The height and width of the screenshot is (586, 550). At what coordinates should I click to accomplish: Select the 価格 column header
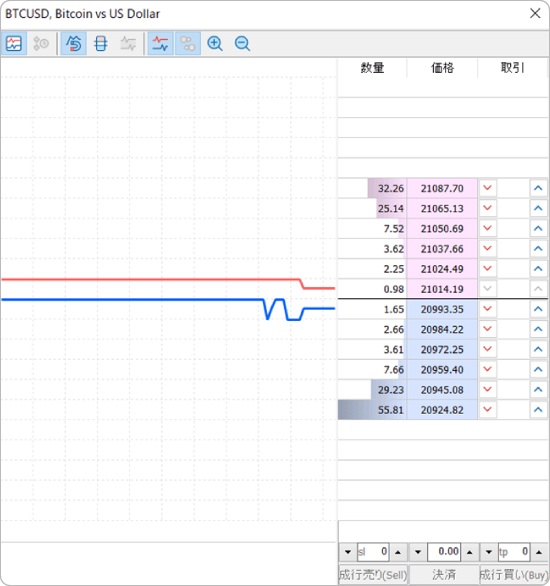(442, 68)
